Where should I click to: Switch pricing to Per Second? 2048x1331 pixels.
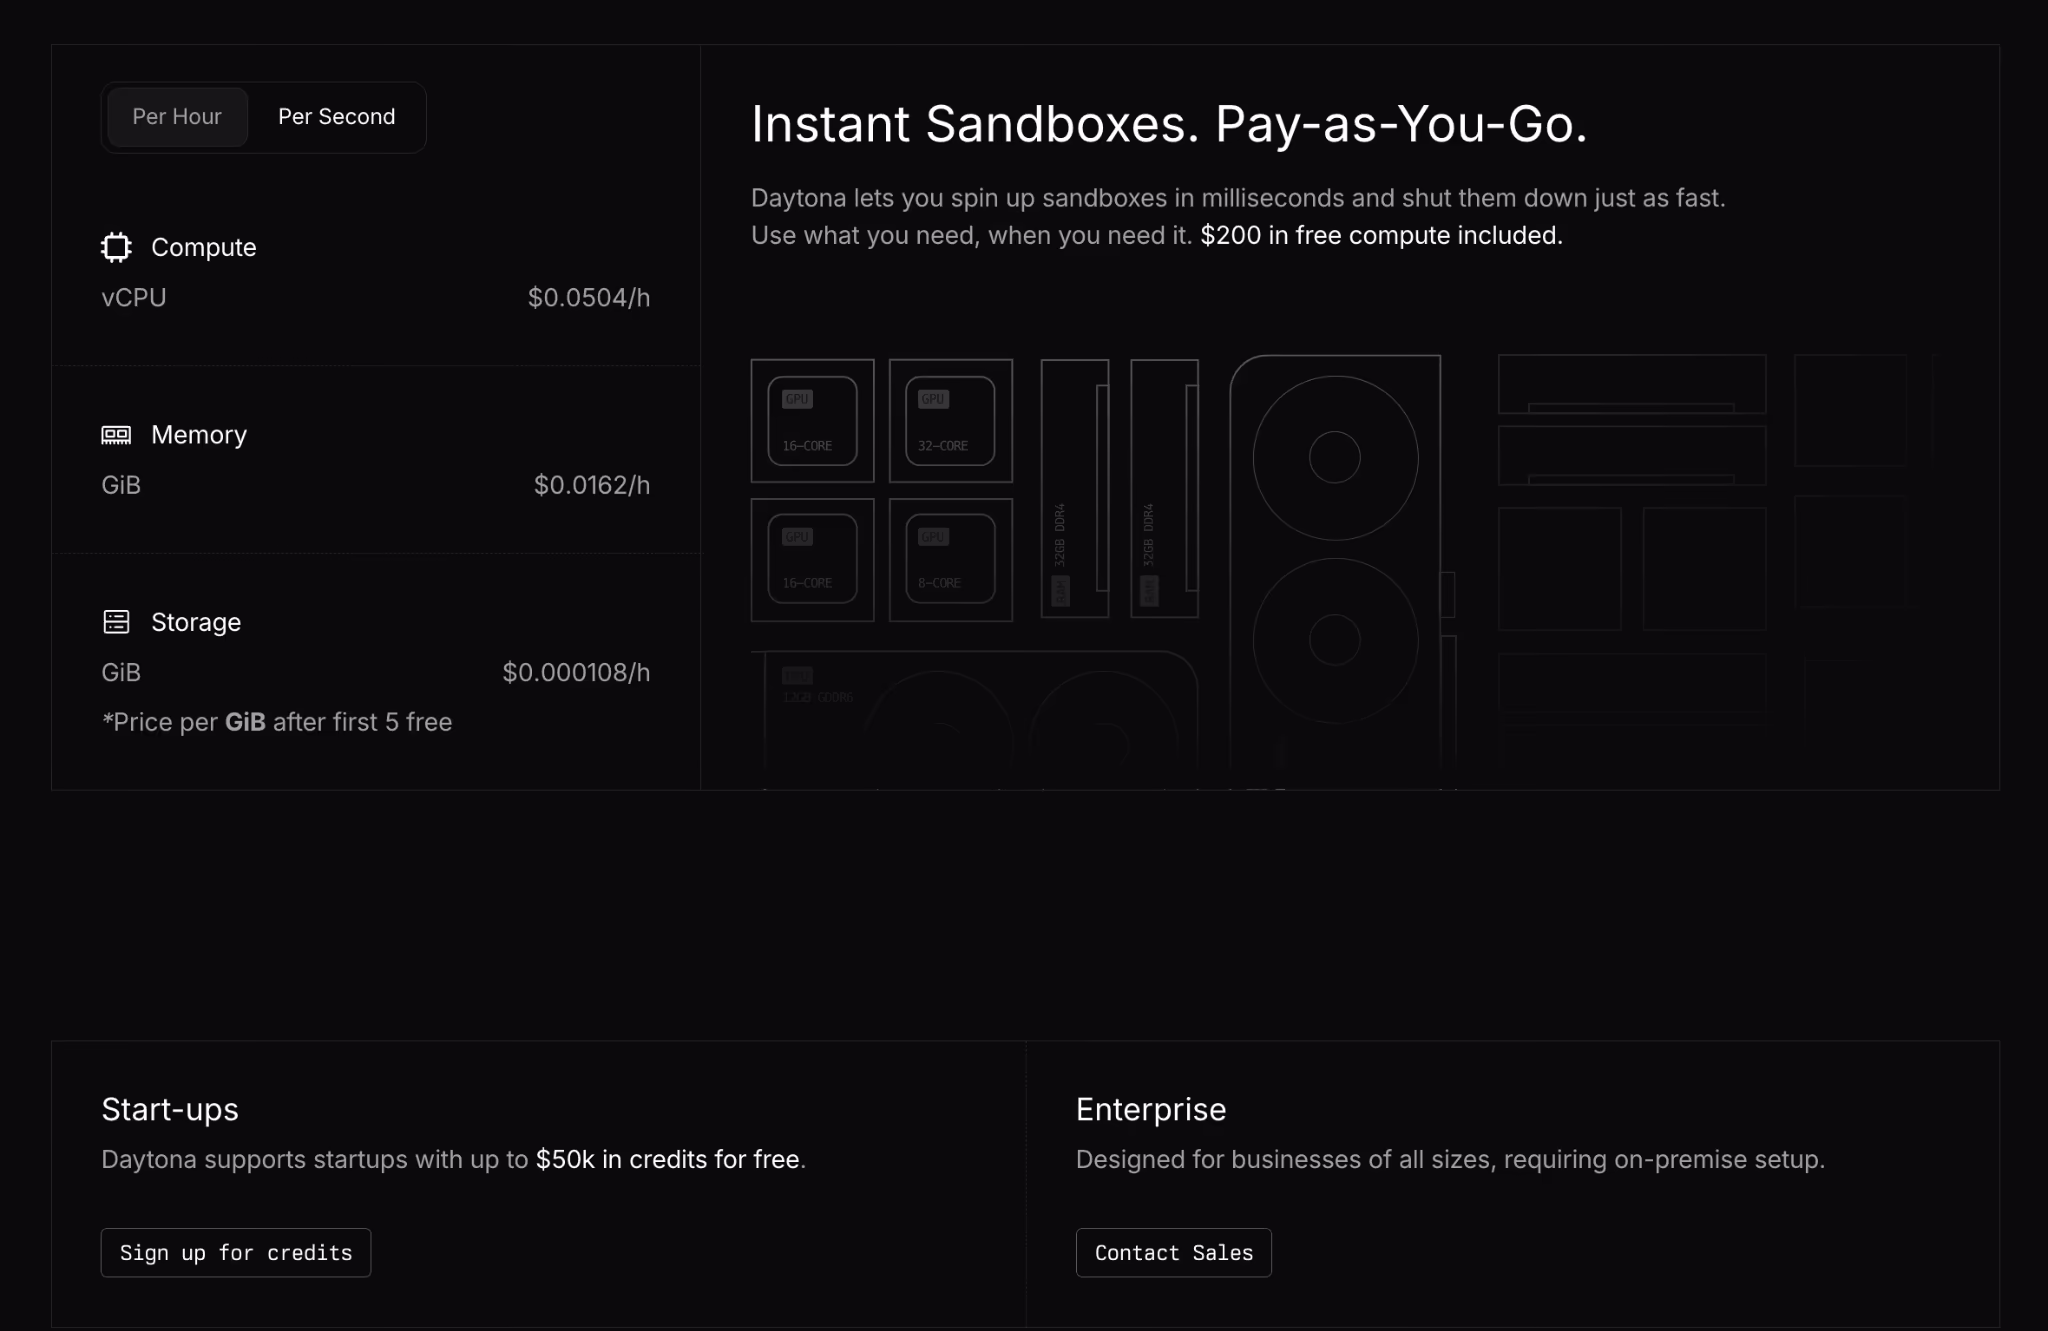click(x=336, y=117)
